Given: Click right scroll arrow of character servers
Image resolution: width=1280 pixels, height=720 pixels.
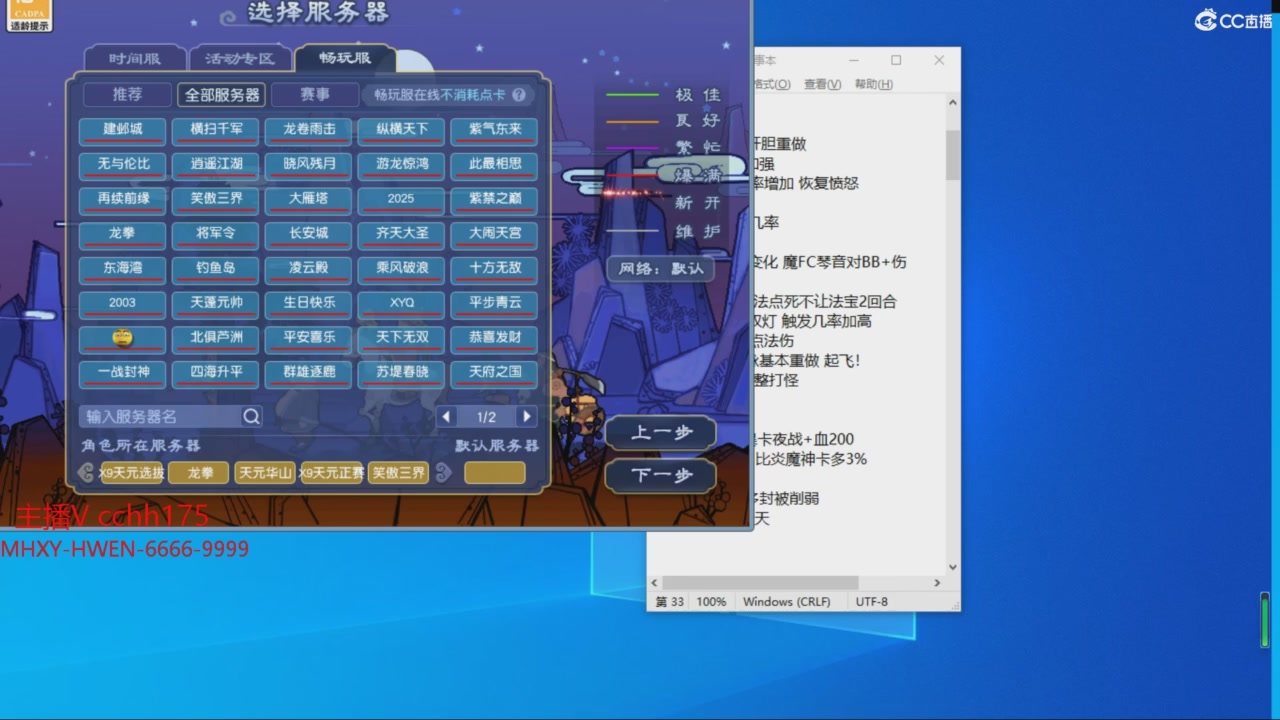Looking at the screenshot, I should click(x=444, y=472).
